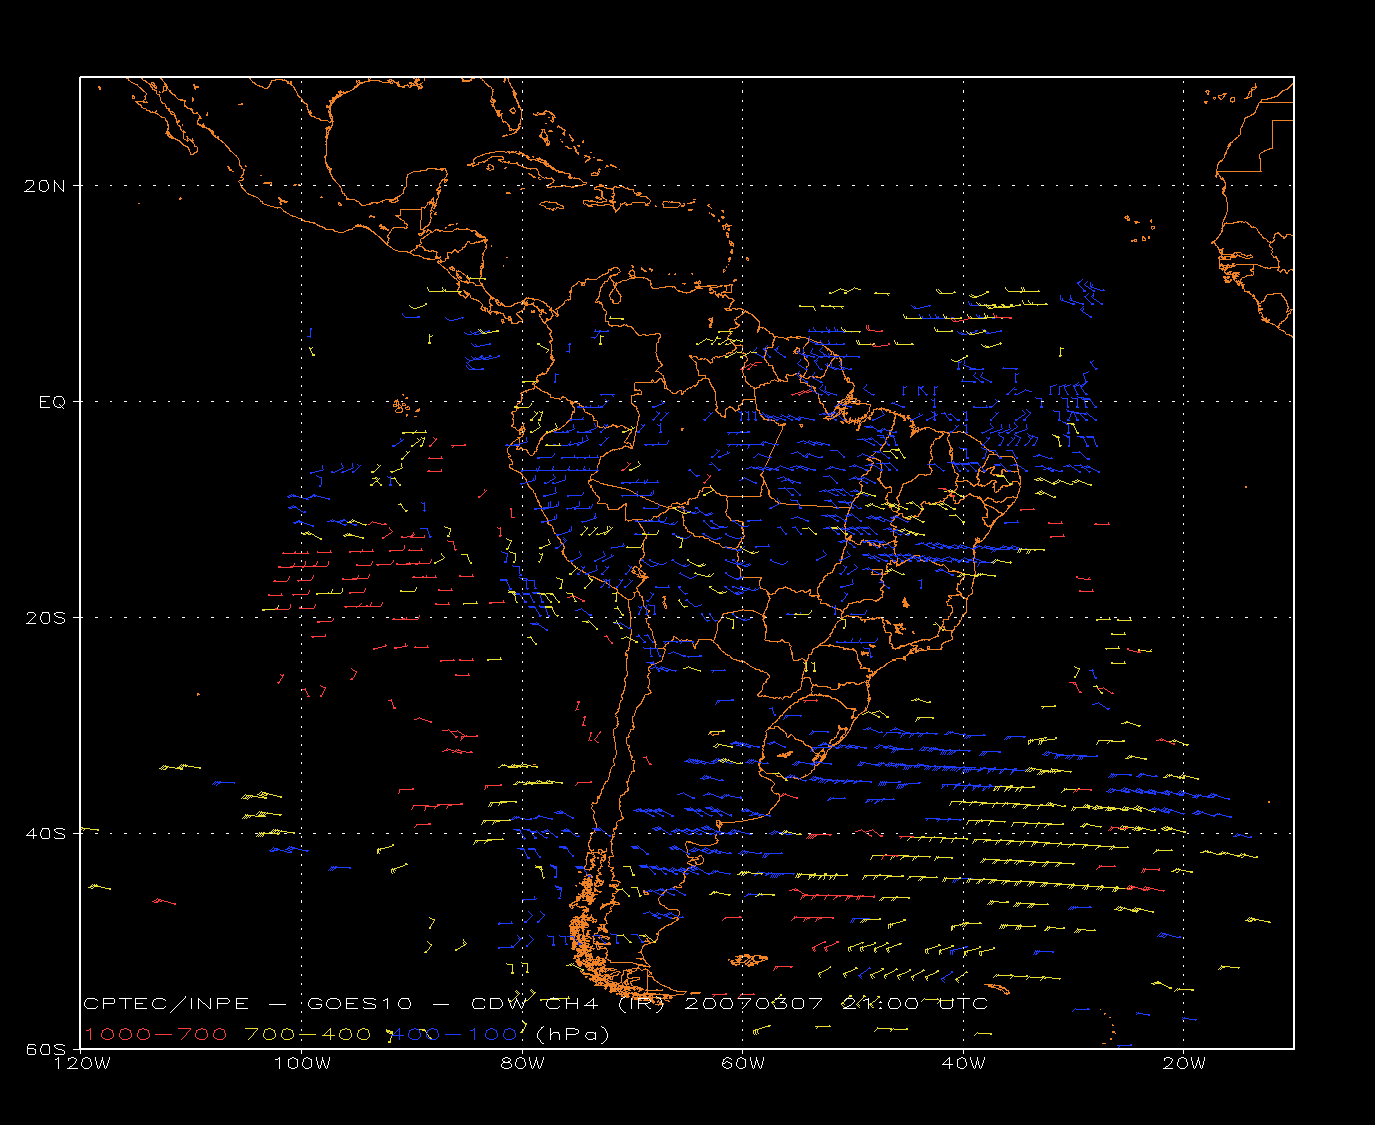The height and width of the screenshot is (1125, 1375).
Task: Click the CDW CH4 (IR) channel text
Action: tap(568, 1004)
